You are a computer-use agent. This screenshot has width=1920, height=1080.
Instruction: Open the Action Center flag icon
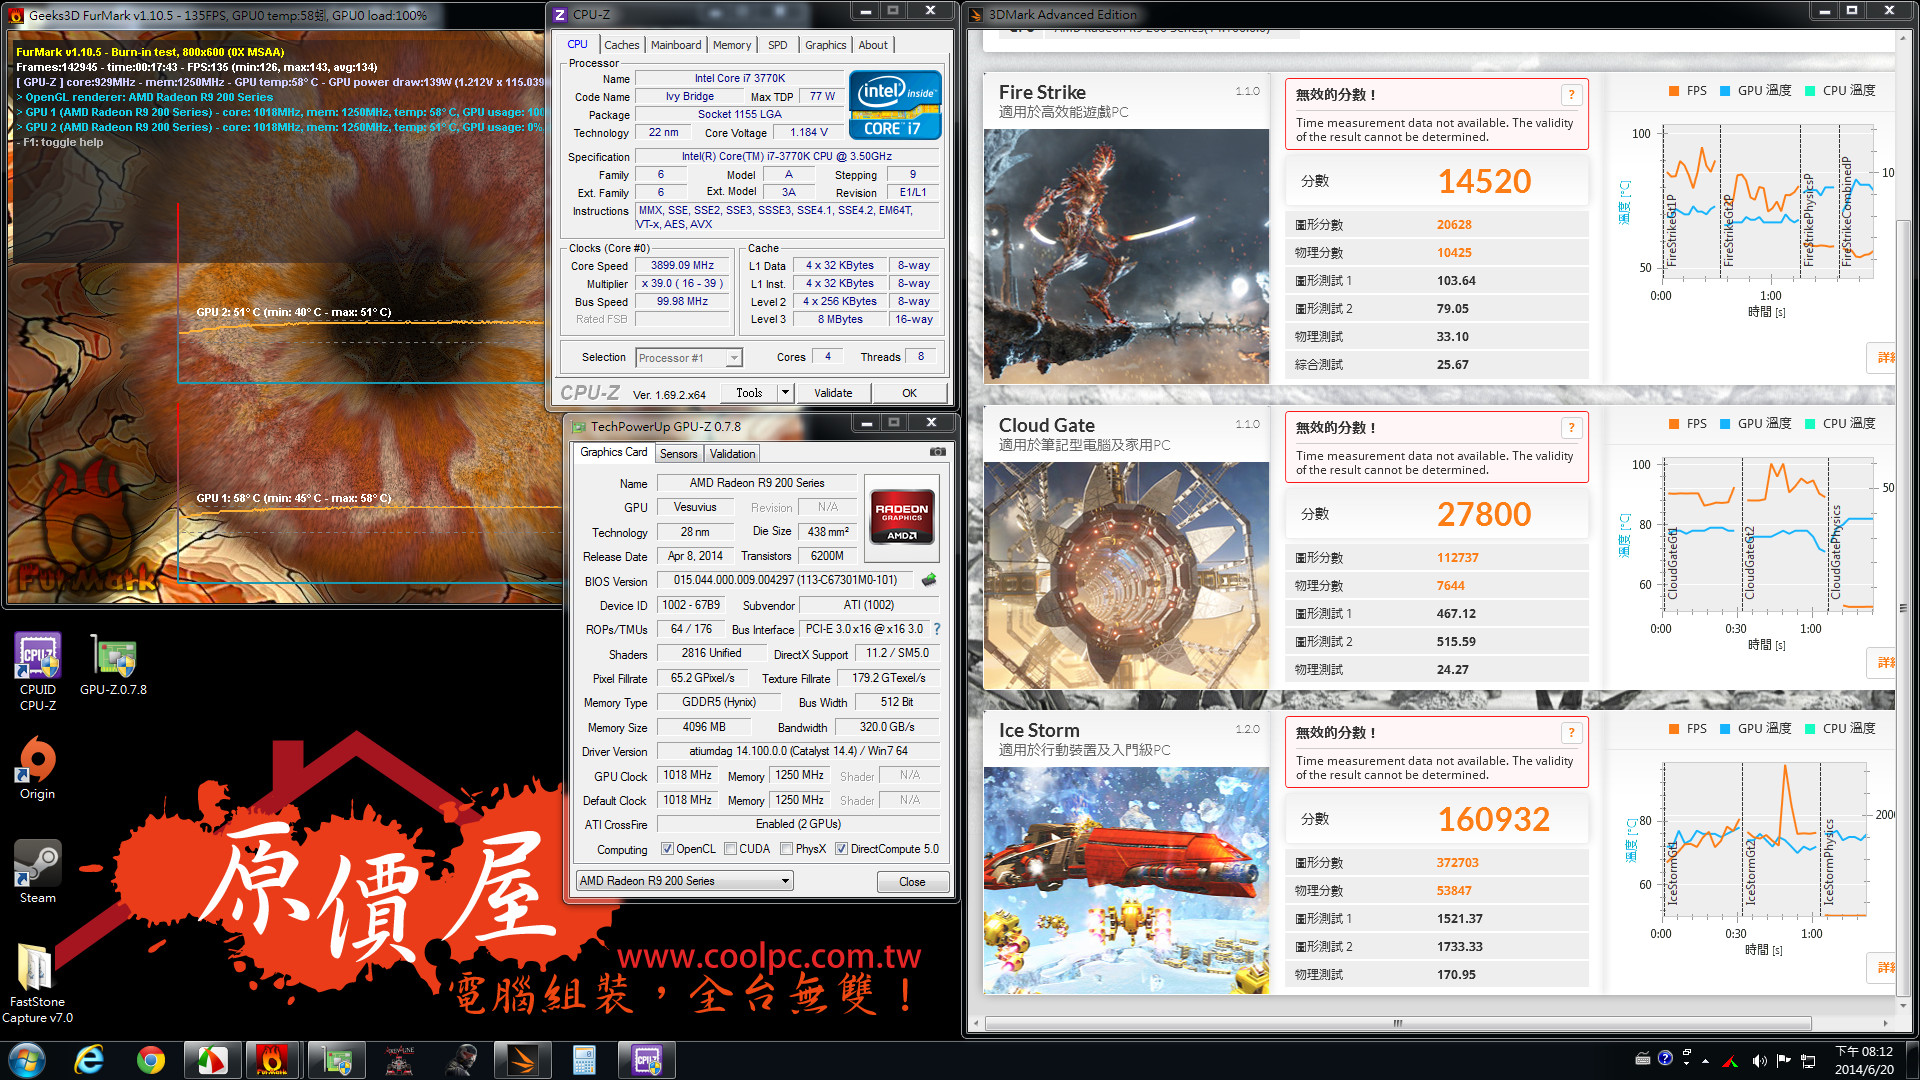(1785, 1061)
